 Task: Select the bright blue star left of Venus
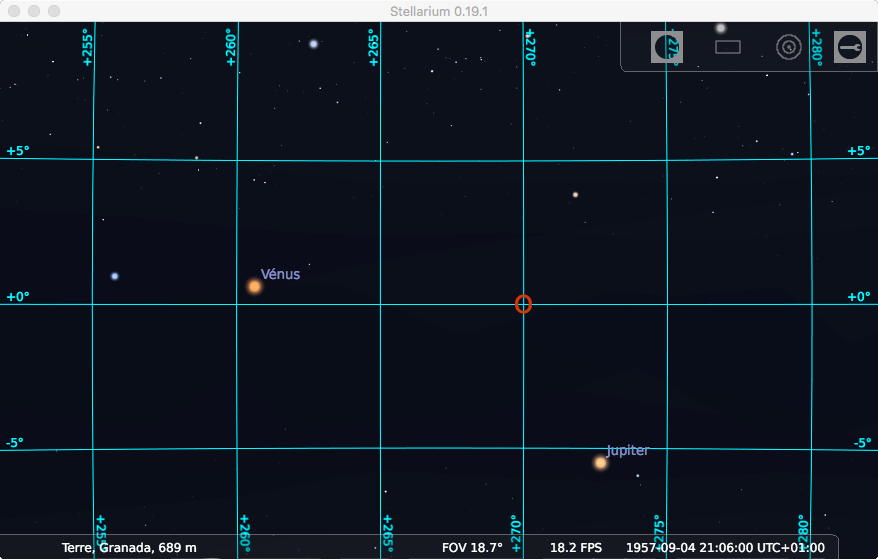(115, 276)
